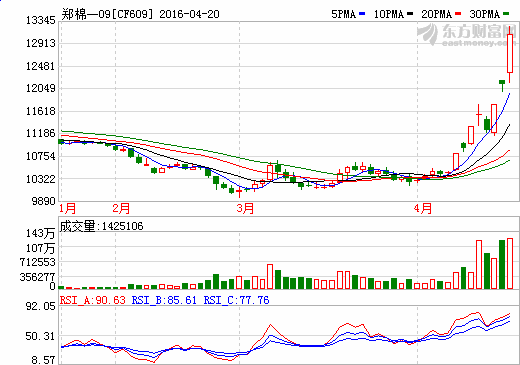Click the RSI_B:85.61 indicator label
The height and width of the screenshot is (365, 520).
(164, 300)
